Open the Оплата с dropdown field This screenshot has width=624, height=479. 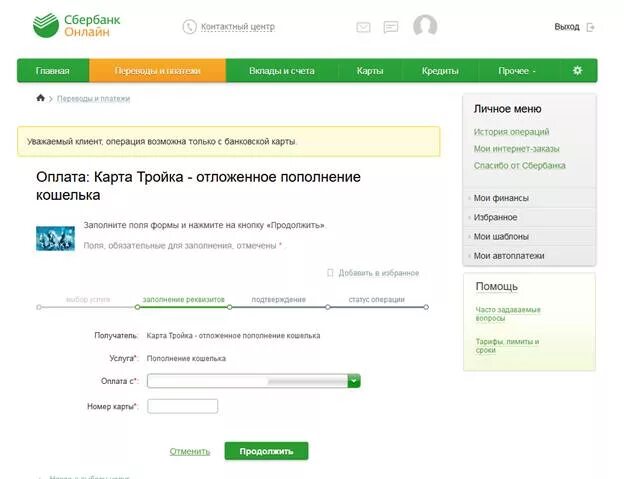coord(254,381)
